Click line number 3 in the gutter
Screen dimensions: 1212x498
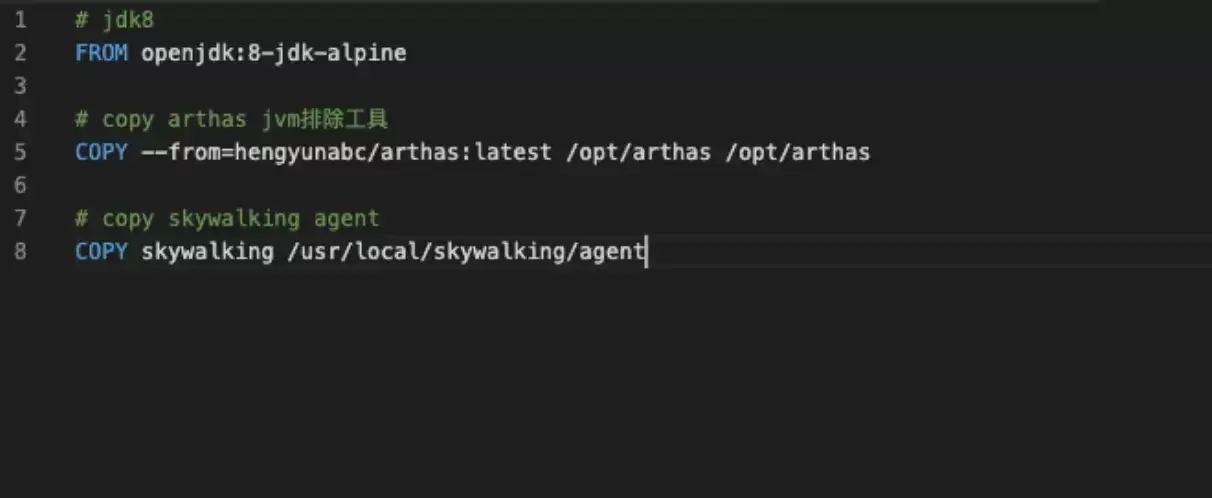20,86
